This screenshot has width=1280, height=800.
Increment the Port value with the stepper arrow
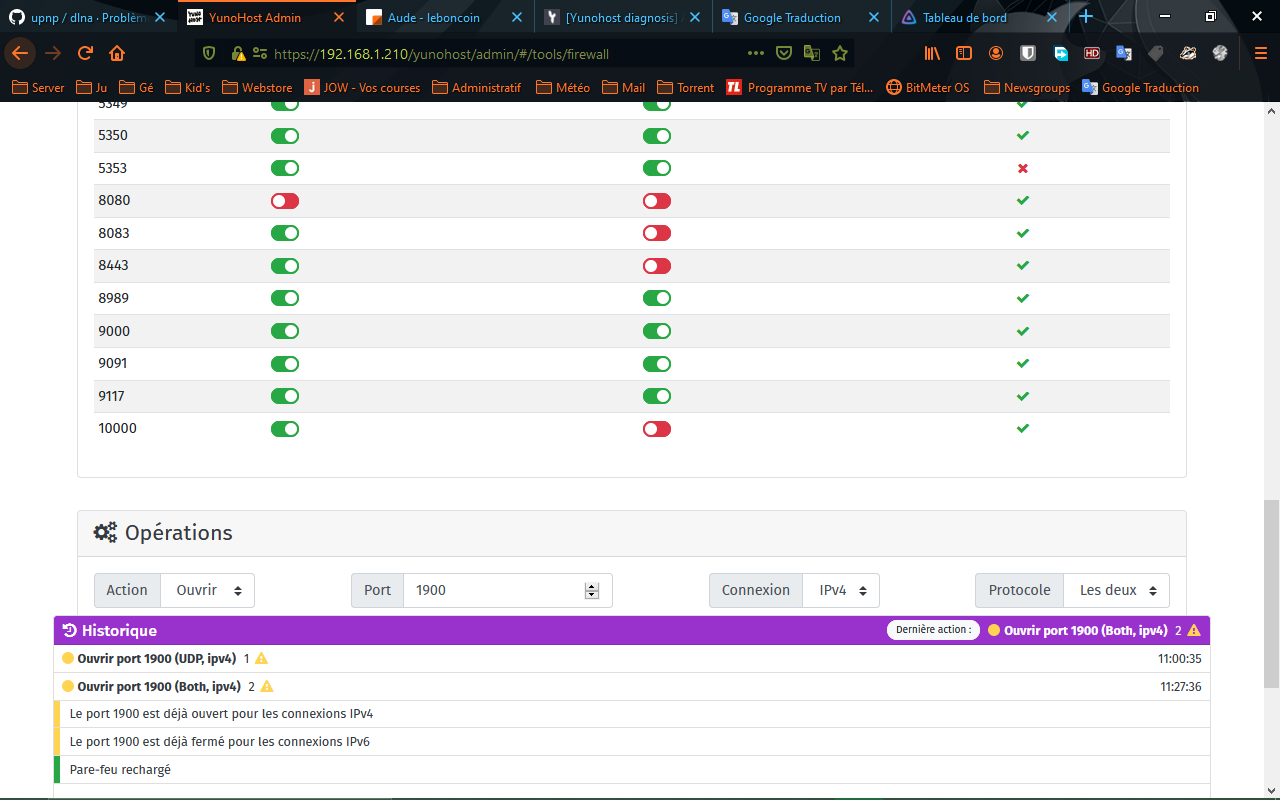[593, 585]
